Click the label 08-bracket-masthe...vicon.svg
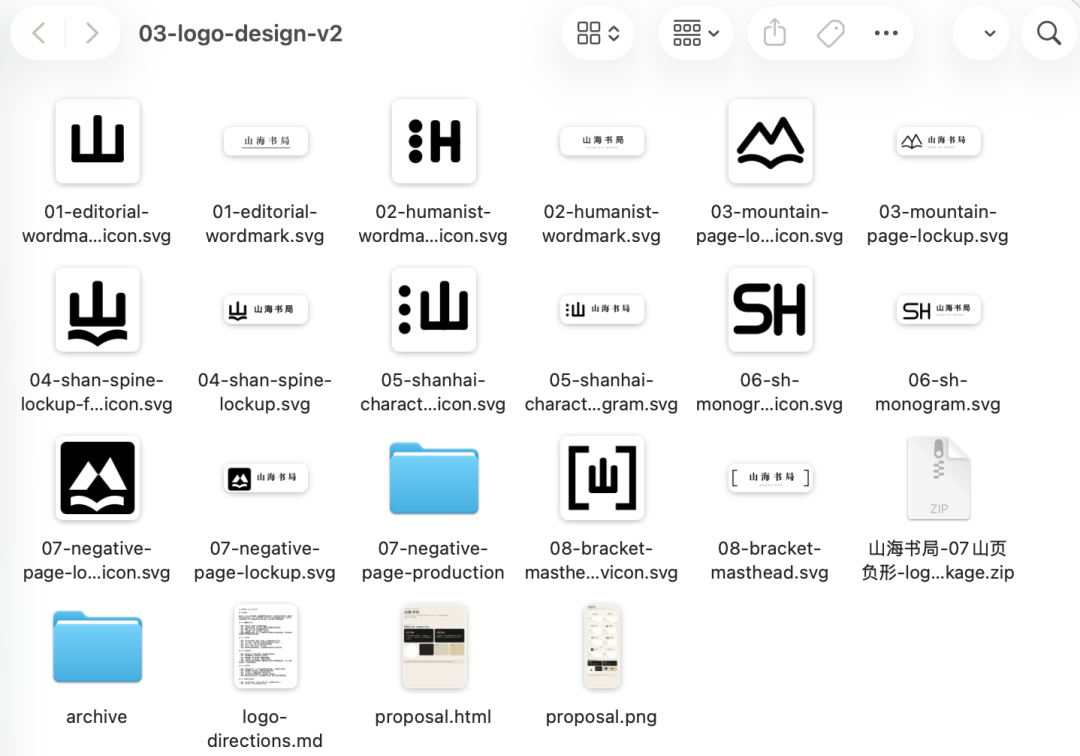This screenshot has height=756, width=1080. (x=601, y=560)
